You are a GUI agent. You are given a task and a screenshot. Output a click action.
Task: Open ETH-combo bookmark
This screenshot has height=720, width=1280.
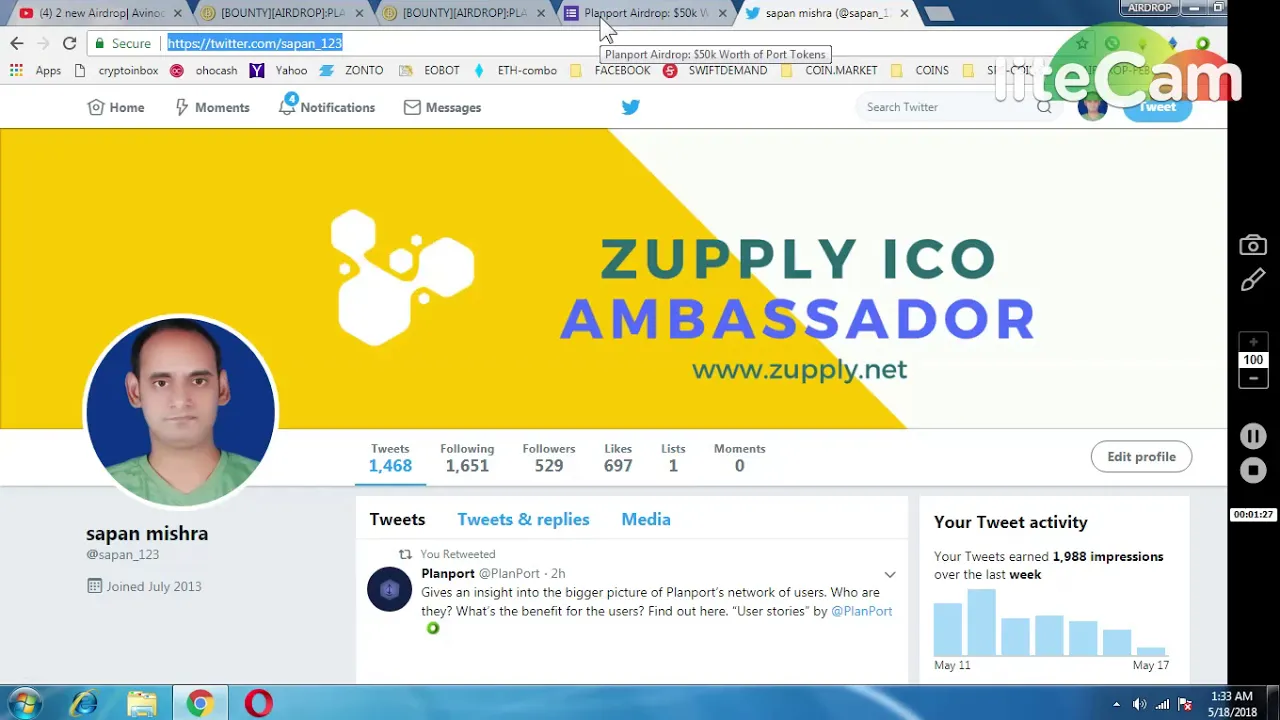[x=514, y=70]
